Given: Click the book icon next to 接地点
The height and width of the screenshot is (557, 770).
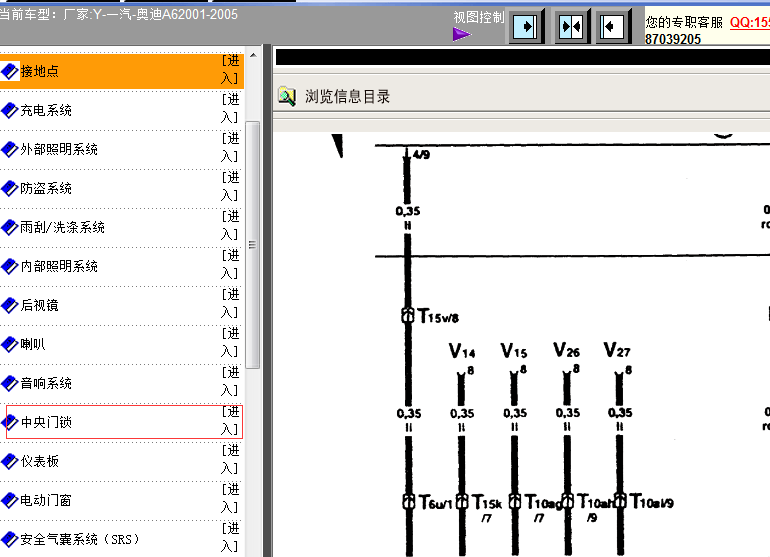Looking at the screenshot, I should tap(10, 71).
